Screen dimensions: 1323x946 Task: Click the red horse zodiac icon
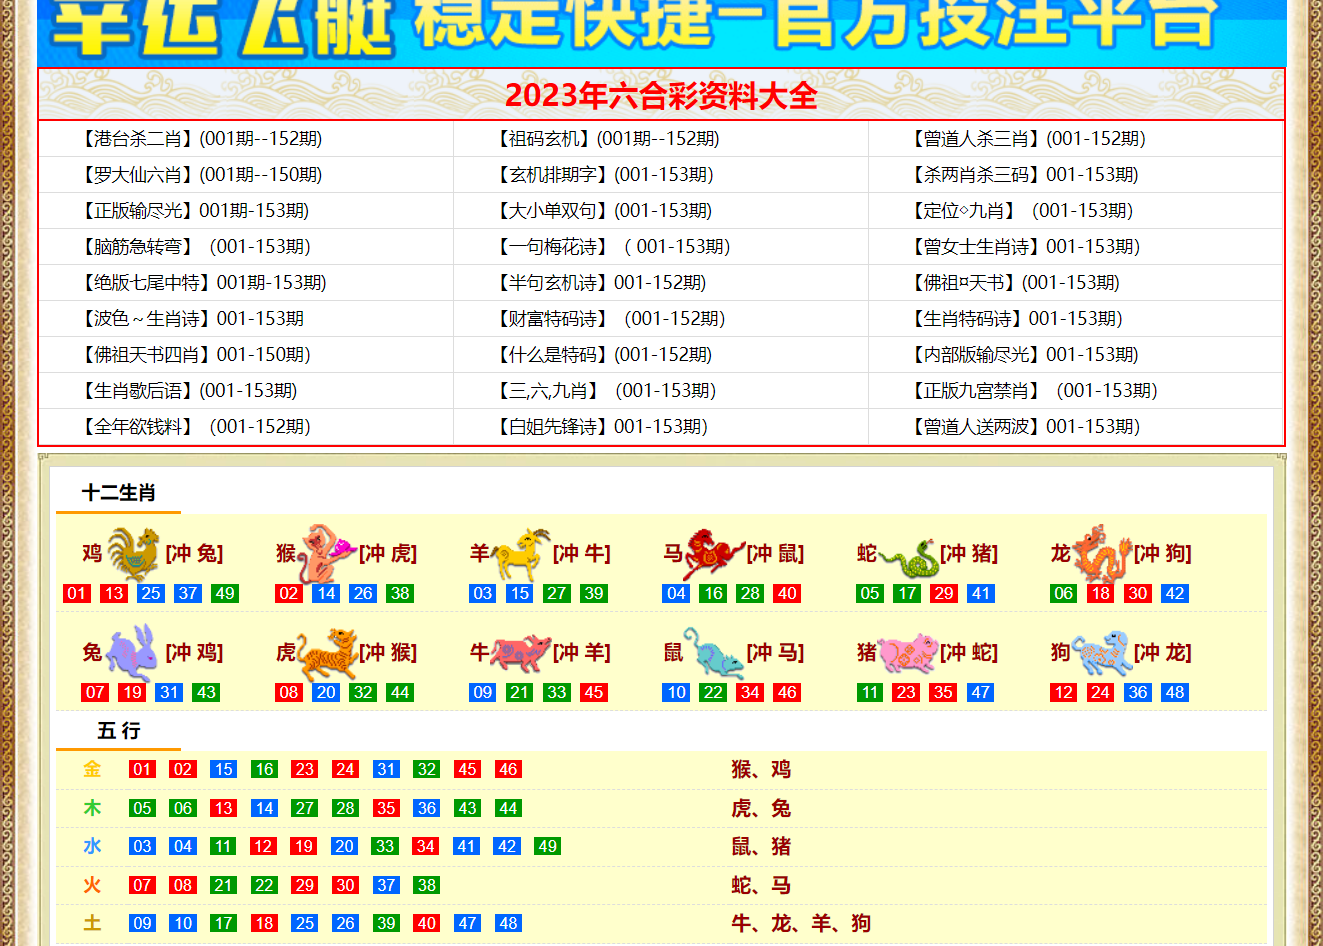714,554
